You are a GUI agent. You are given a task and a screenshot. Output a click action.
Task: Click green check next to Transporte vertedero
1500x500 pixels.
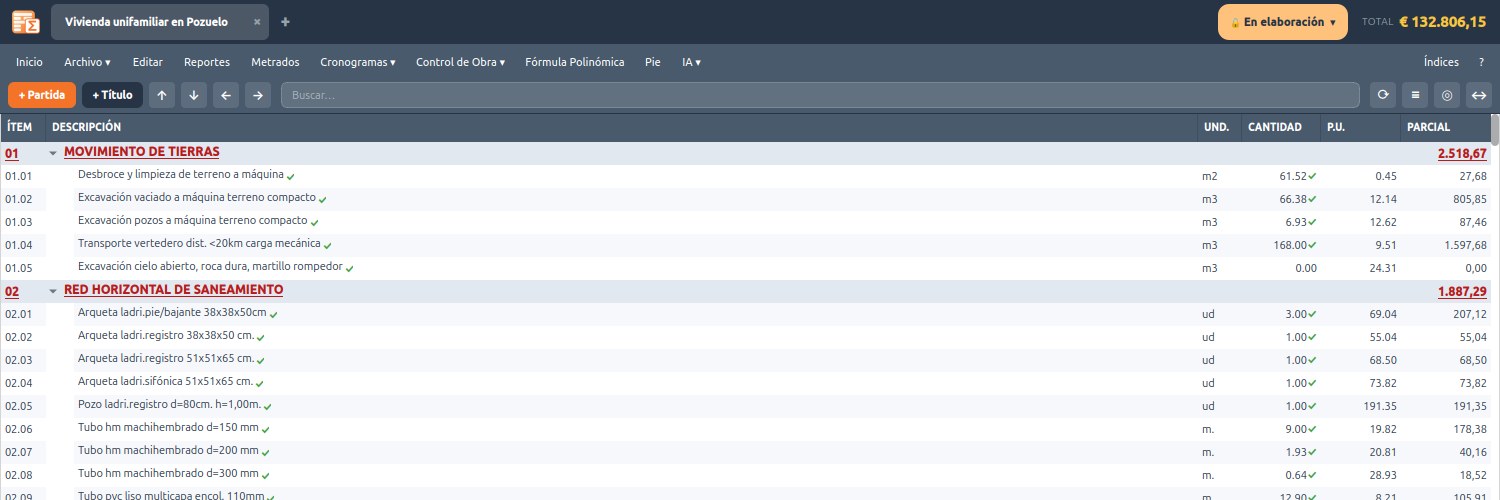coord(328,245)
